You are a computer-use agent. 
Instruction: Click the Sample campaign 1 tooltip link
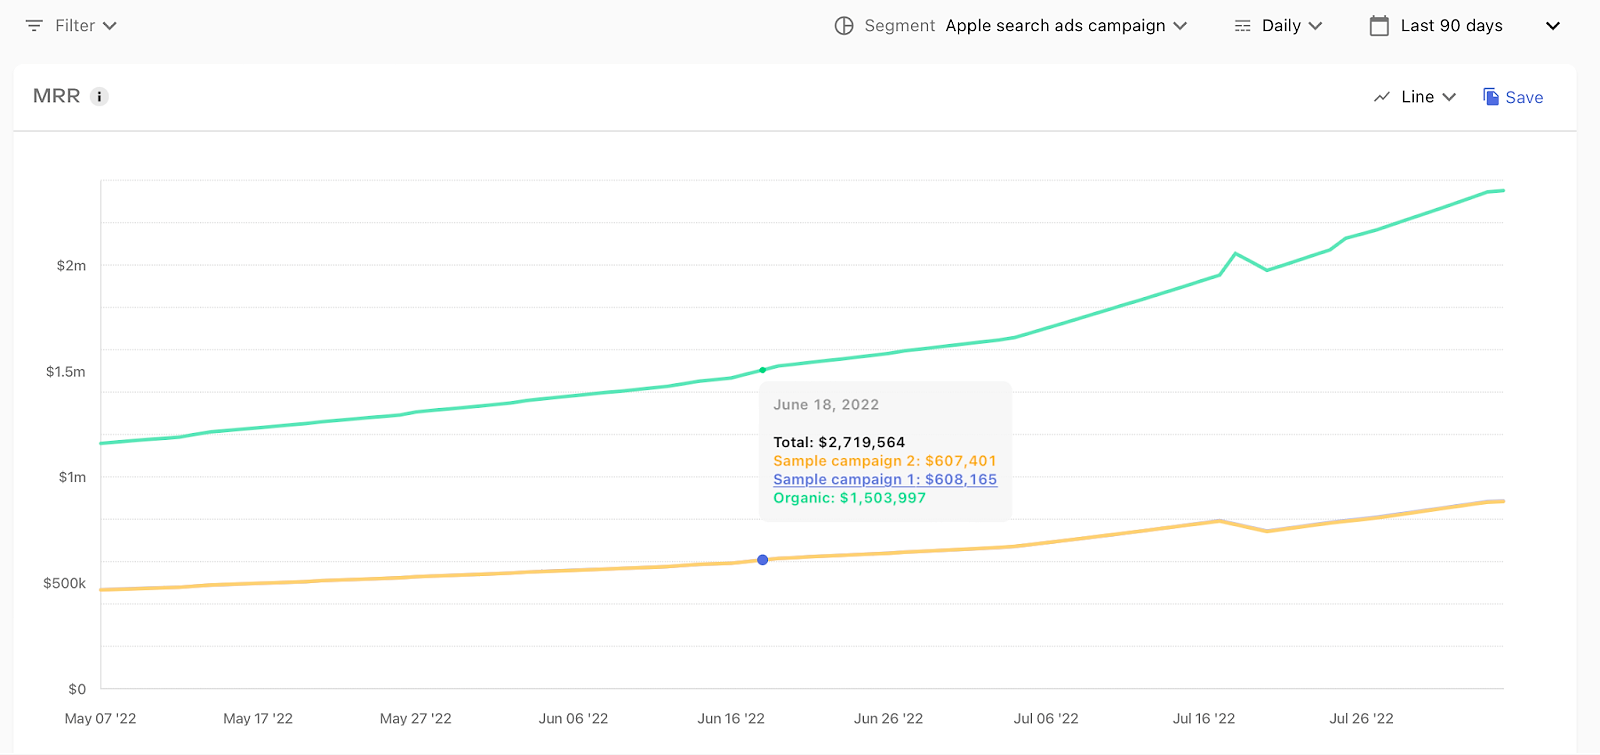(x=885, y=479)
